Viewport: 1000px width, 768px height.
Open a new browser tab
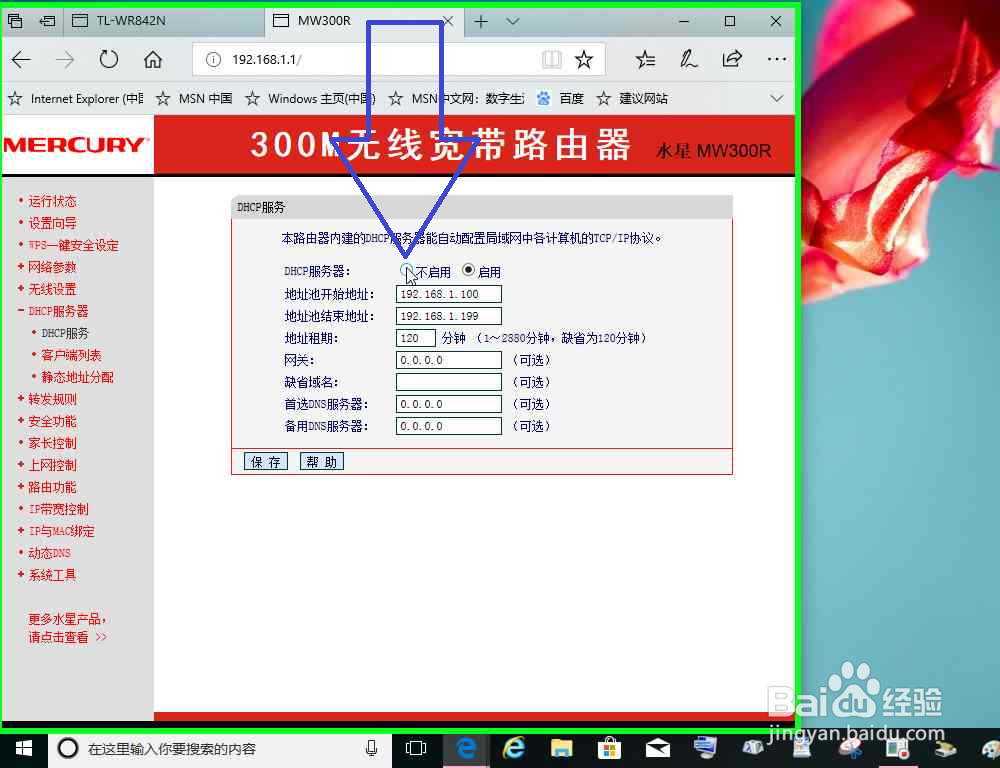pos(481,22)
